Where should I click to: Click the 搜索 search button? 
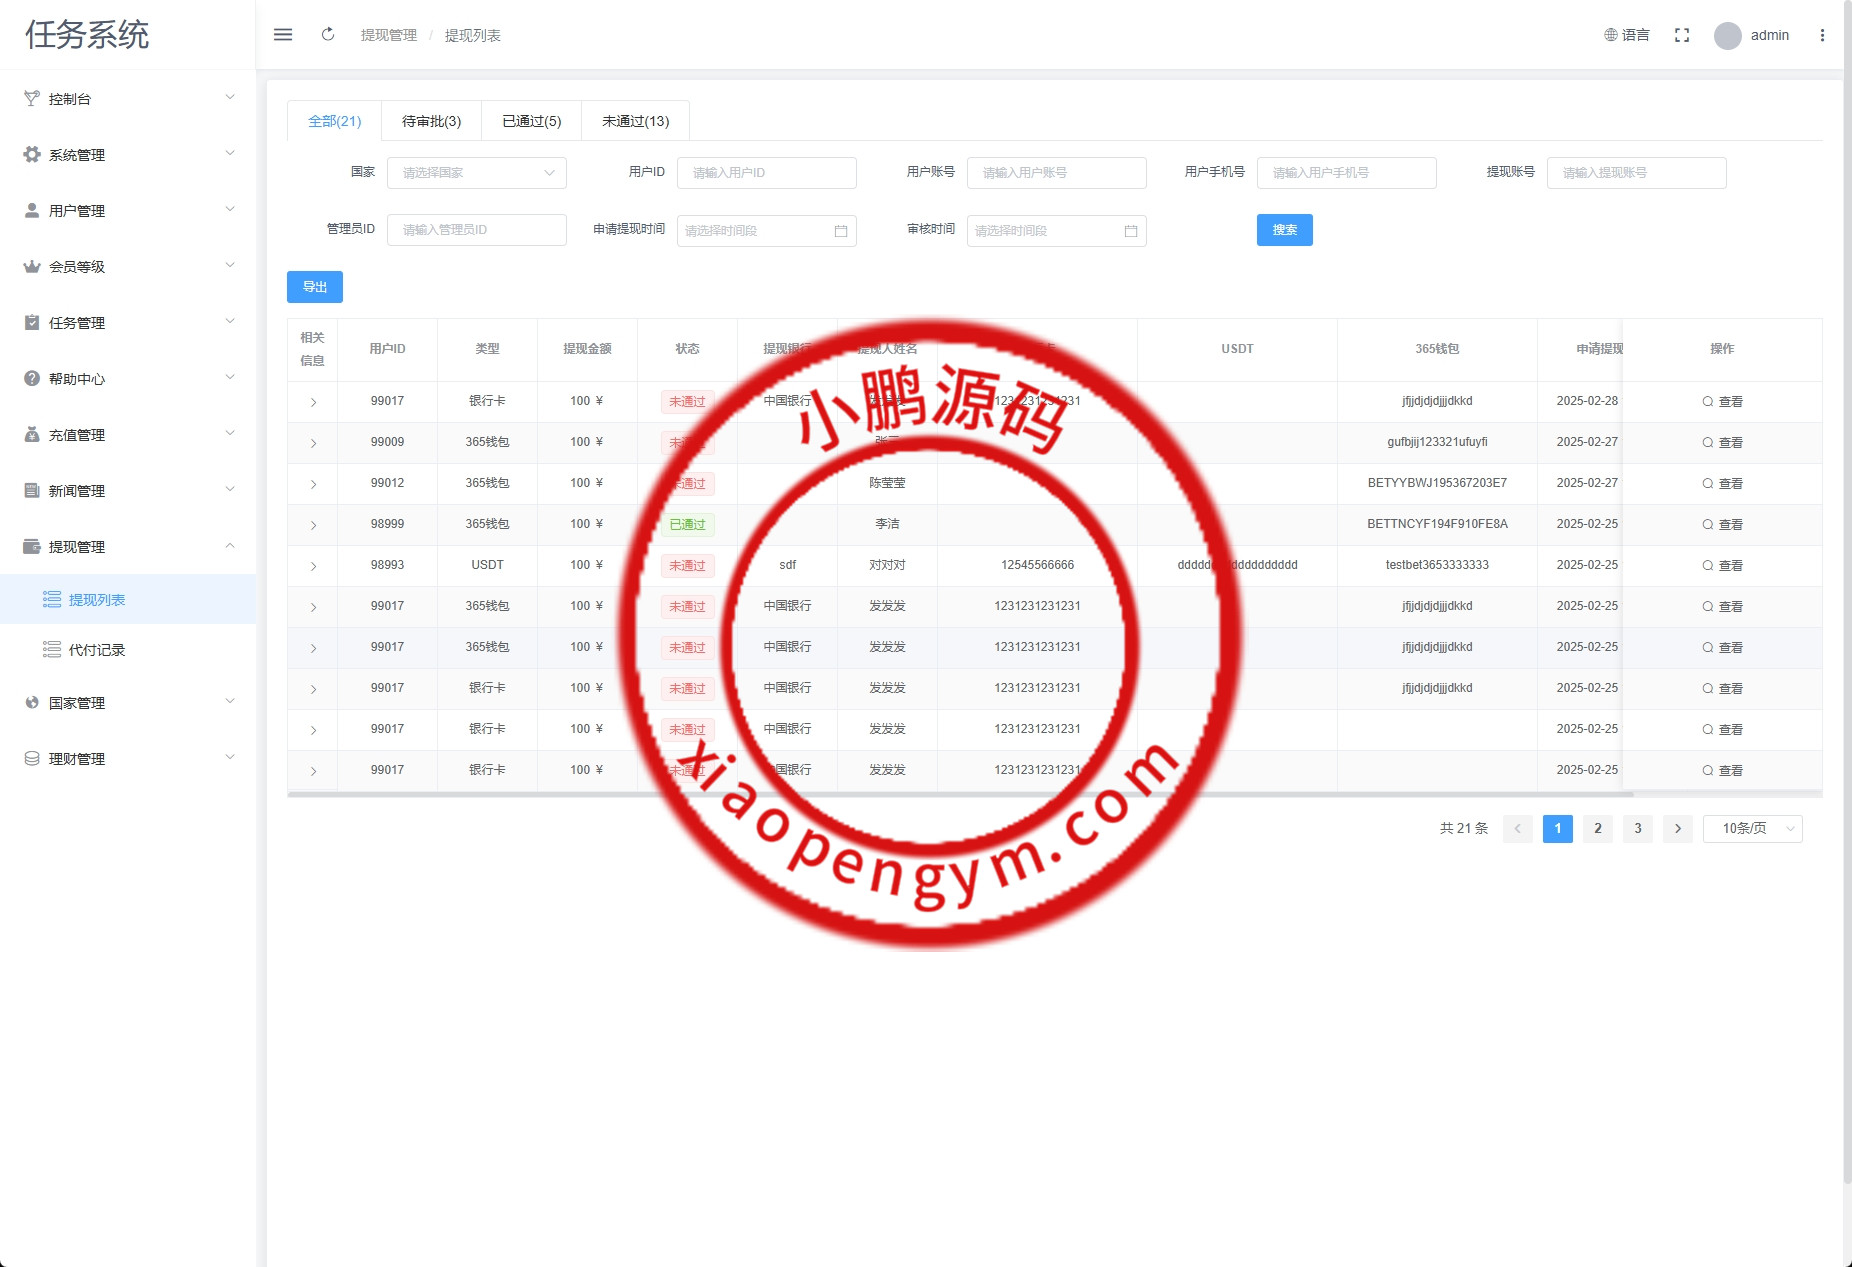pos(1285,230)
